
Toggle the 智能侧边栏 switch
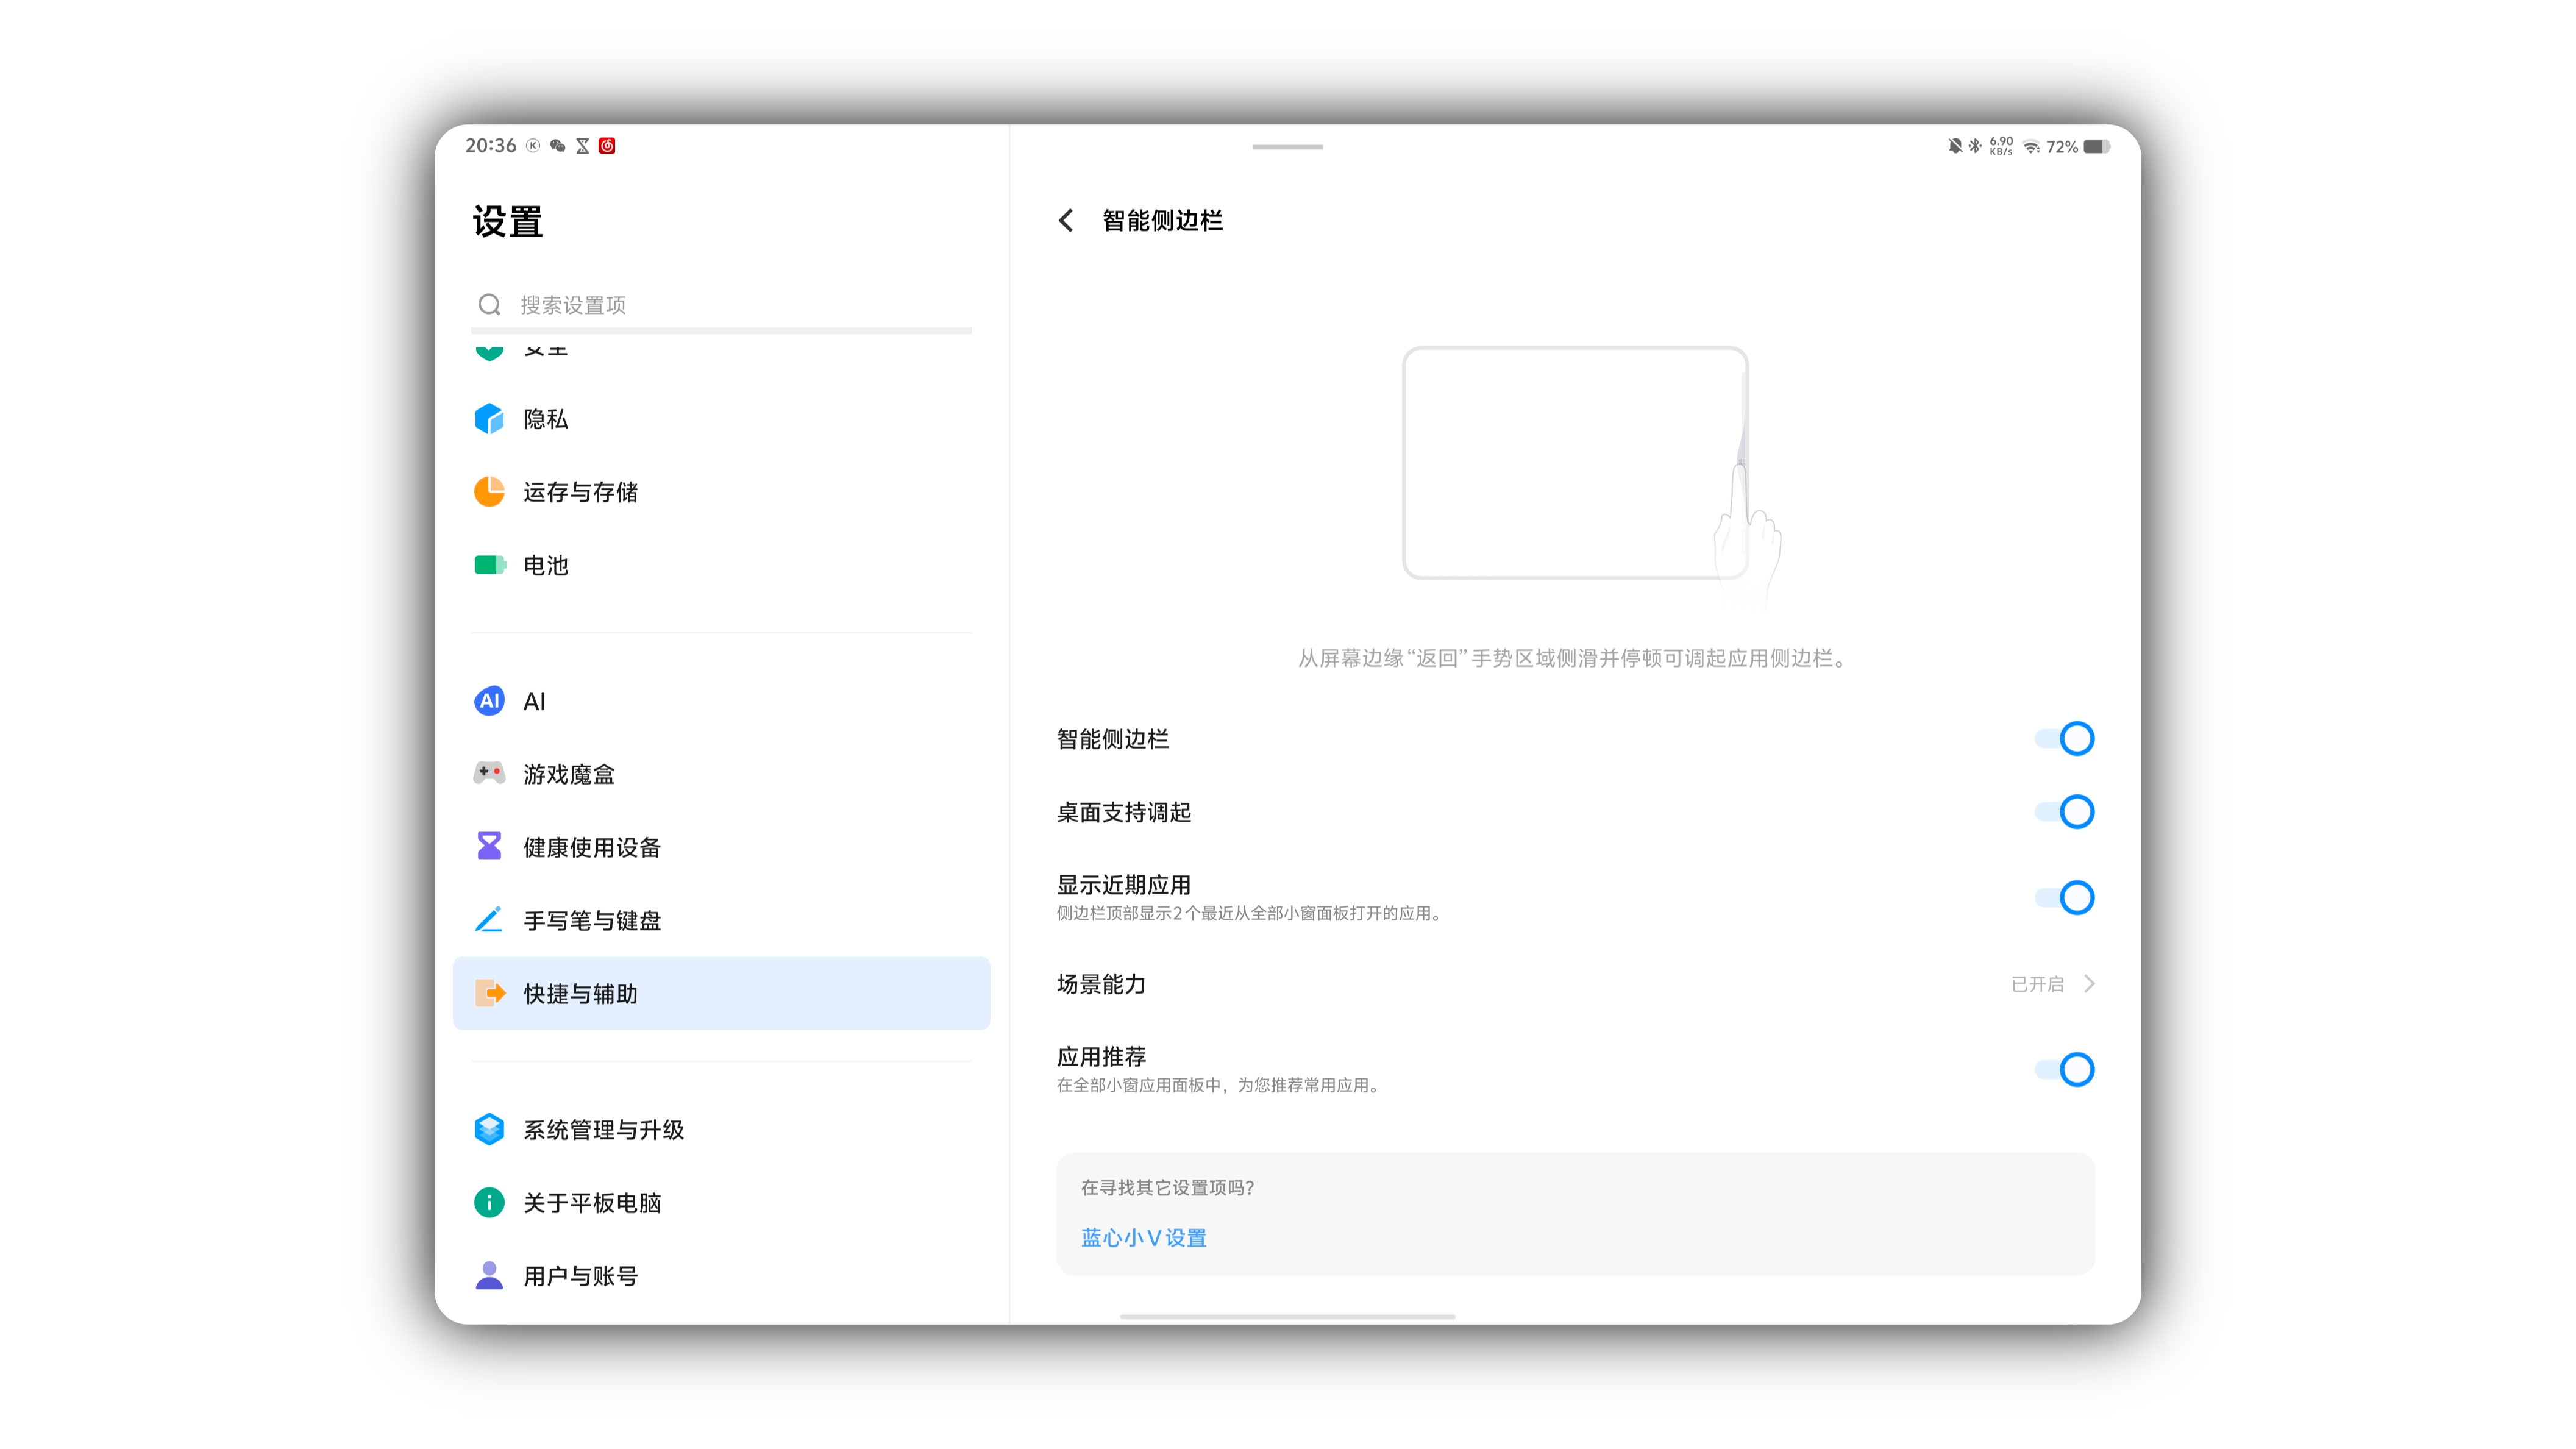[x=2065, y=739]
